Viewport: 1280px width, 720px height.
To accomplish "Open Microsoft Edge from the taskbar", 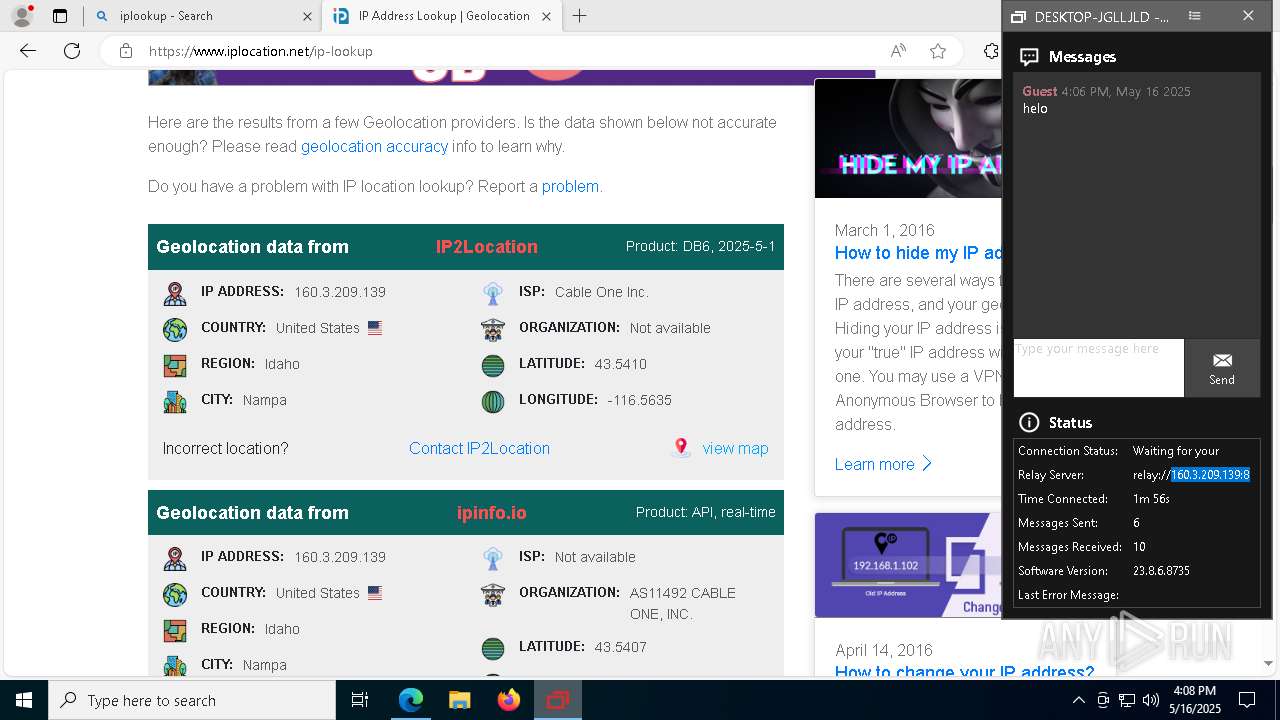I will click(x=411, y=700).
